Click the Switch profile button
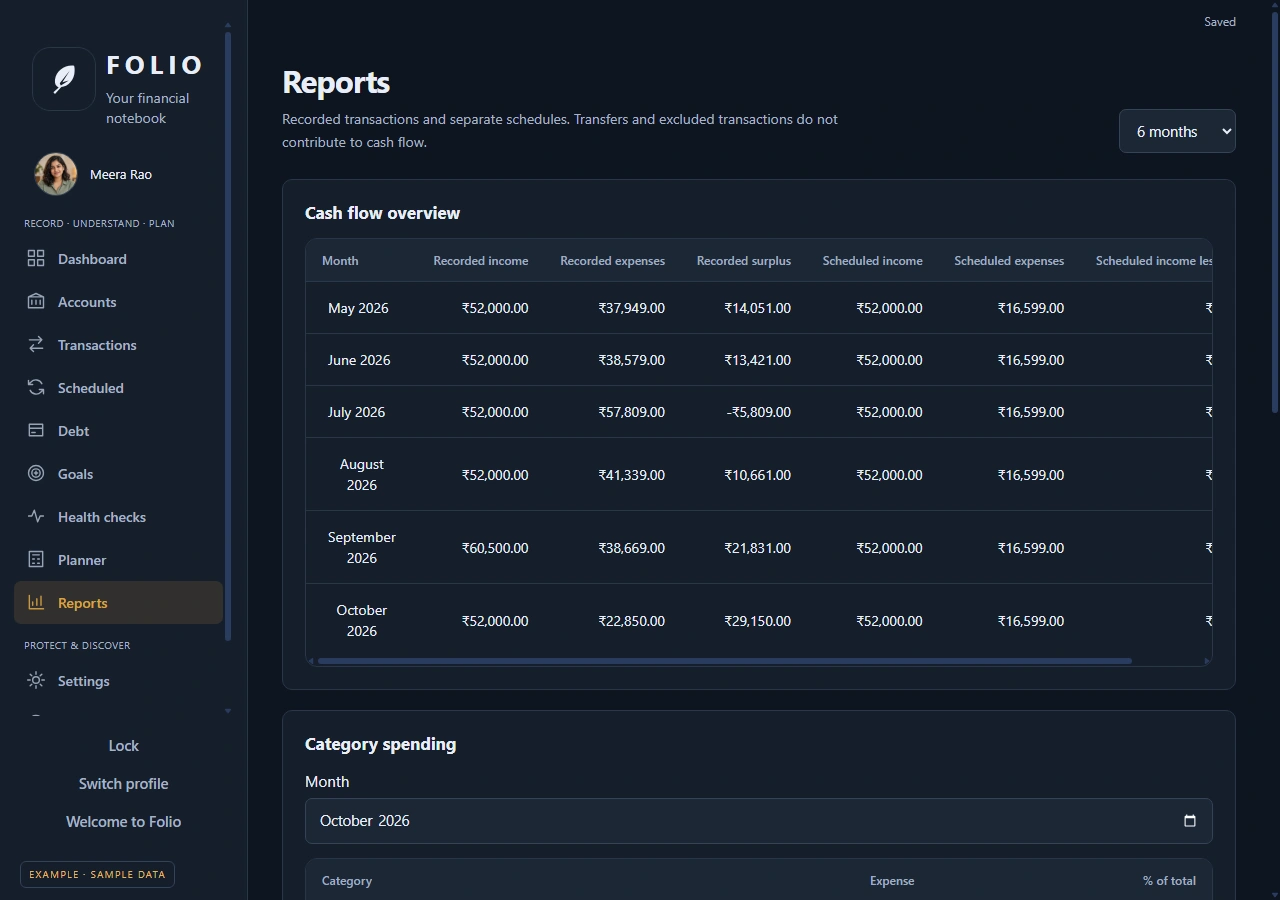The width and height of the screenshot is (1280, 900). [123, 784]
